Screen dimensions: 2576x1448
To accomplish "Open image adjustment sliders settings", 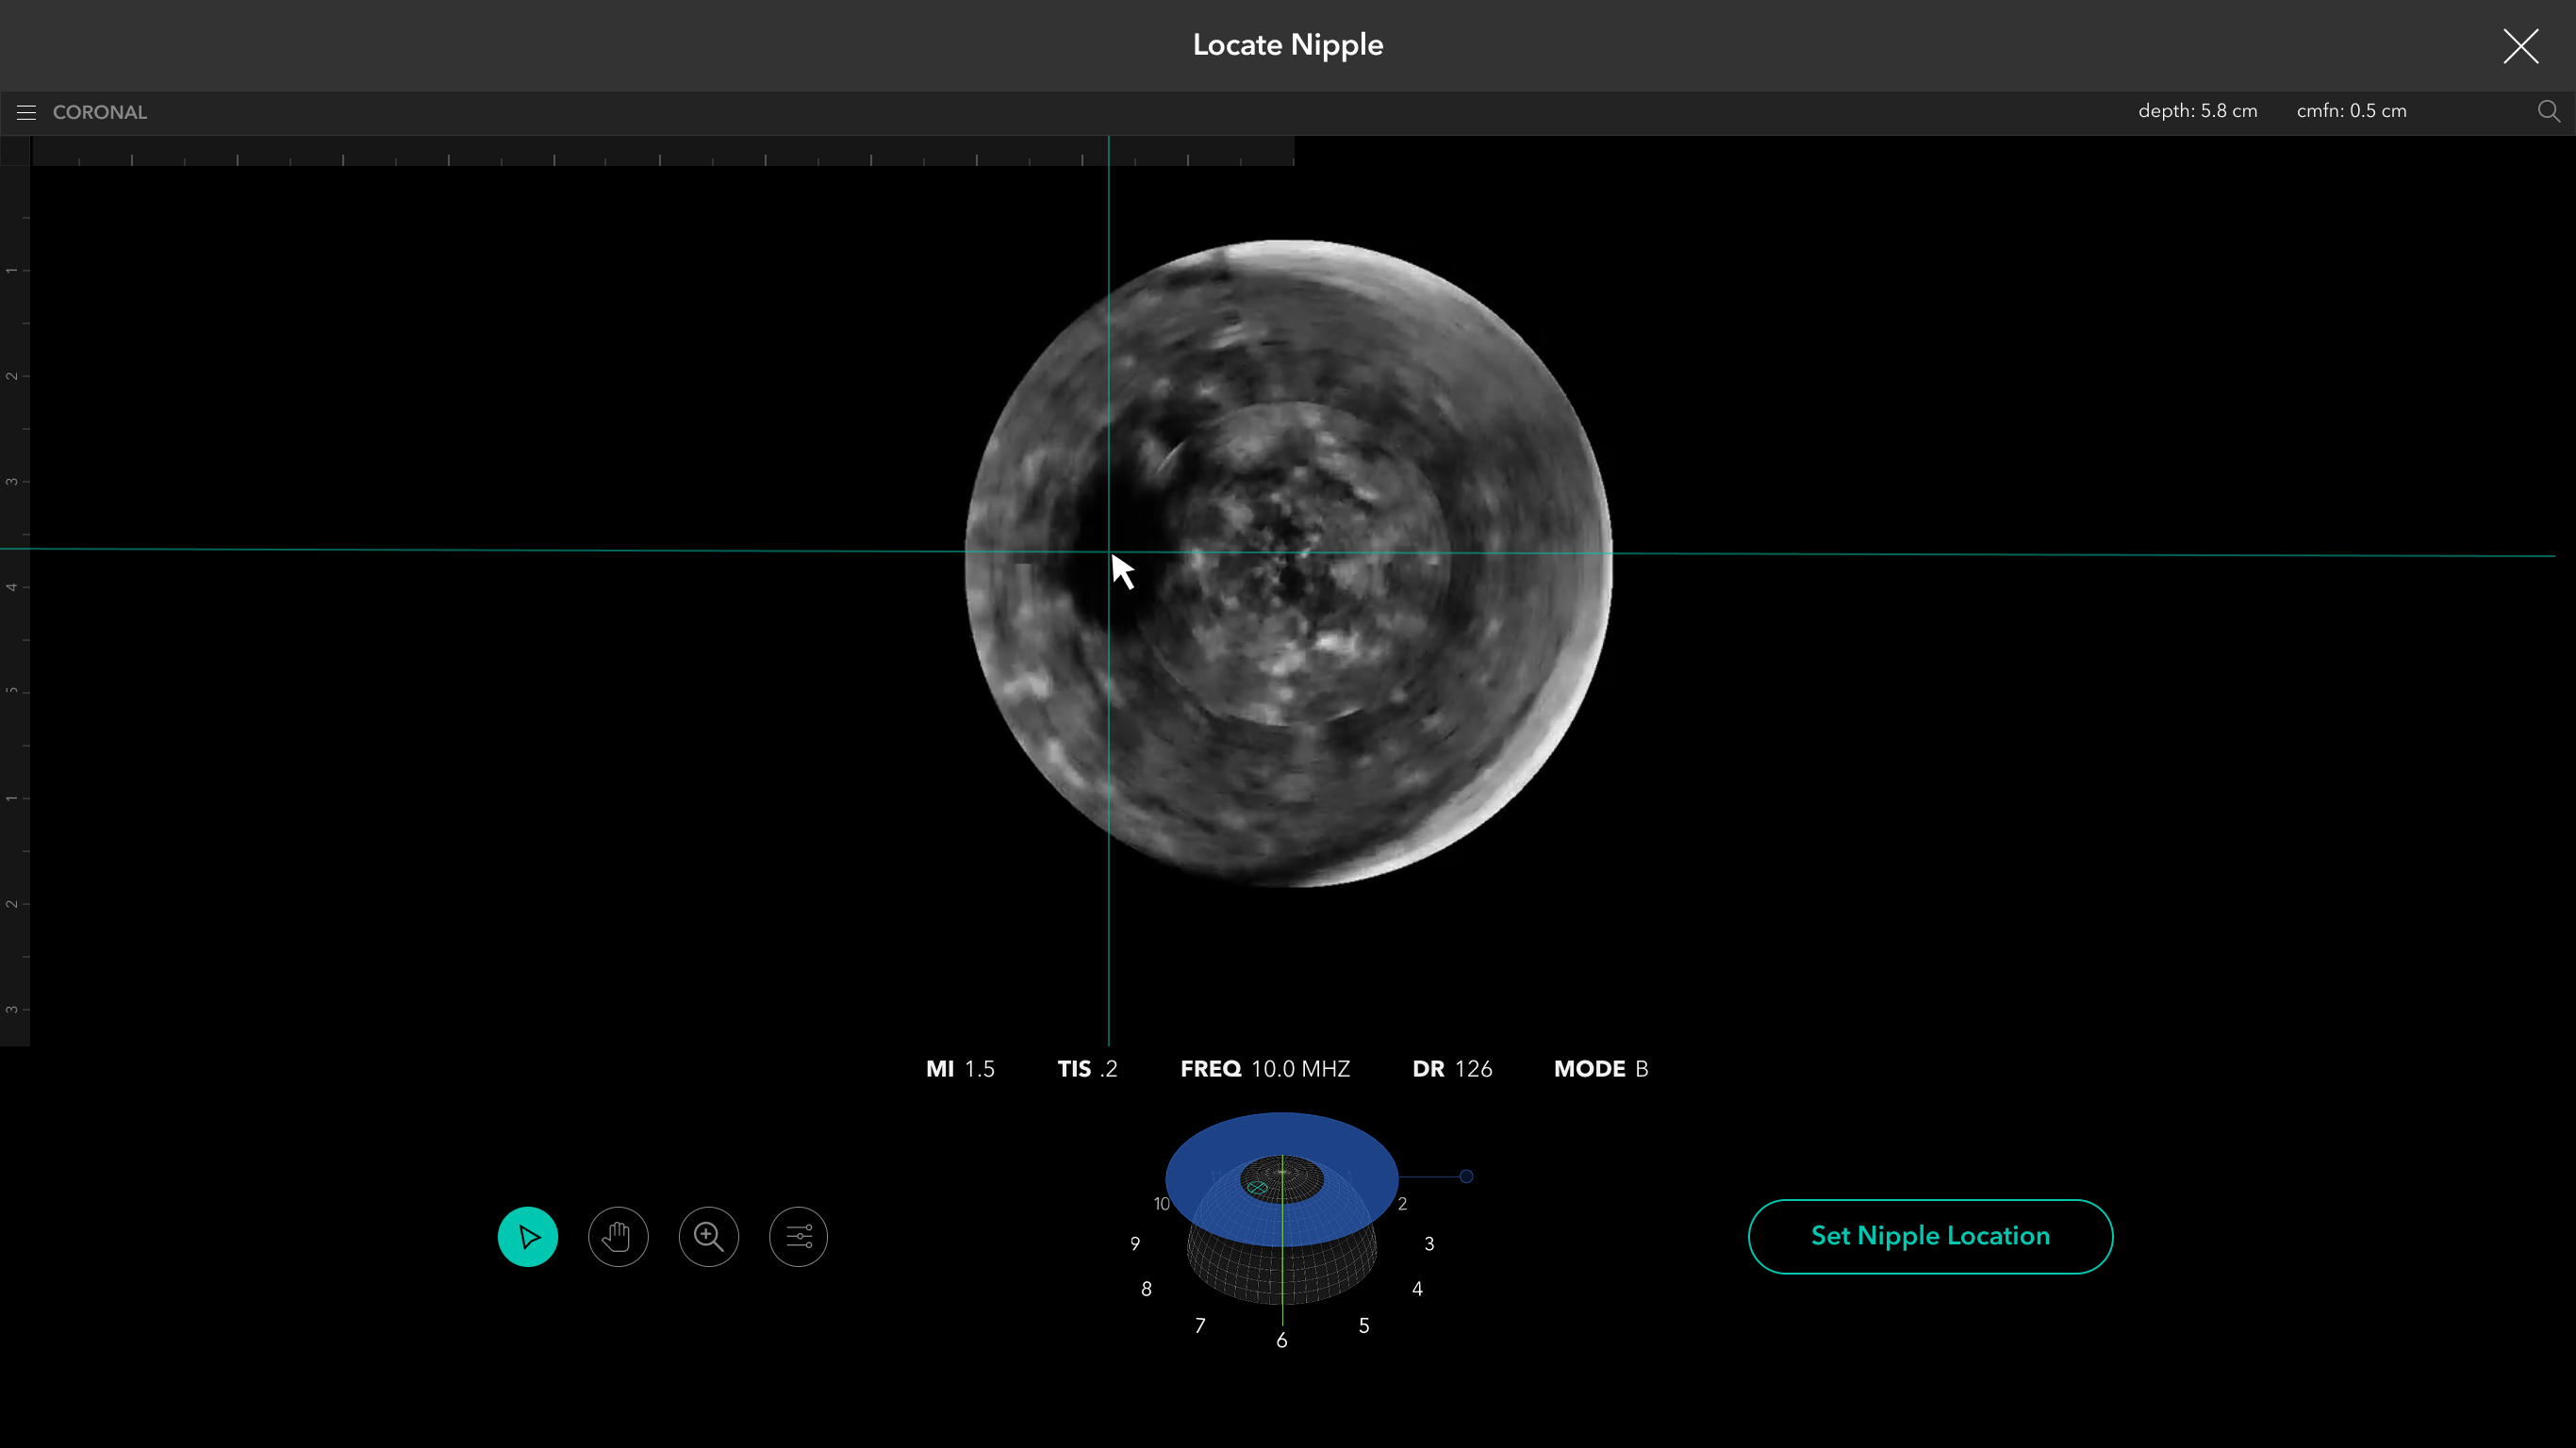I will coord(798,1237).
